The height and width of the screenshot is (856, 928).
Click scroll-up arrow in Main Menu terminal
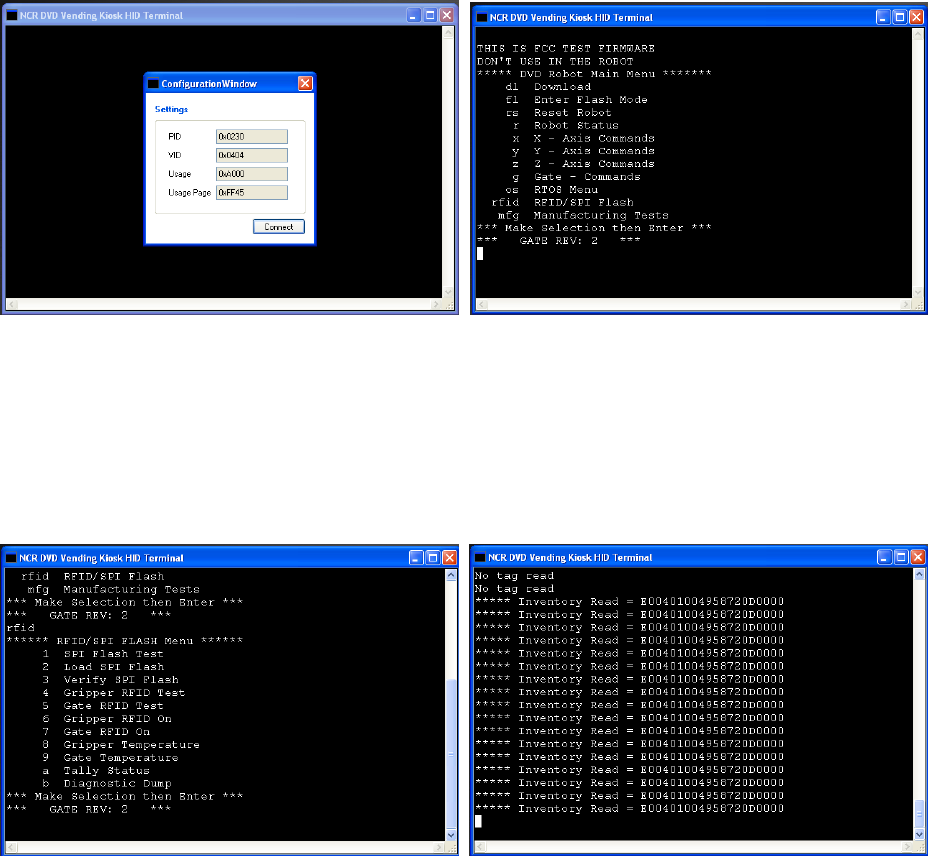[918, 34]
